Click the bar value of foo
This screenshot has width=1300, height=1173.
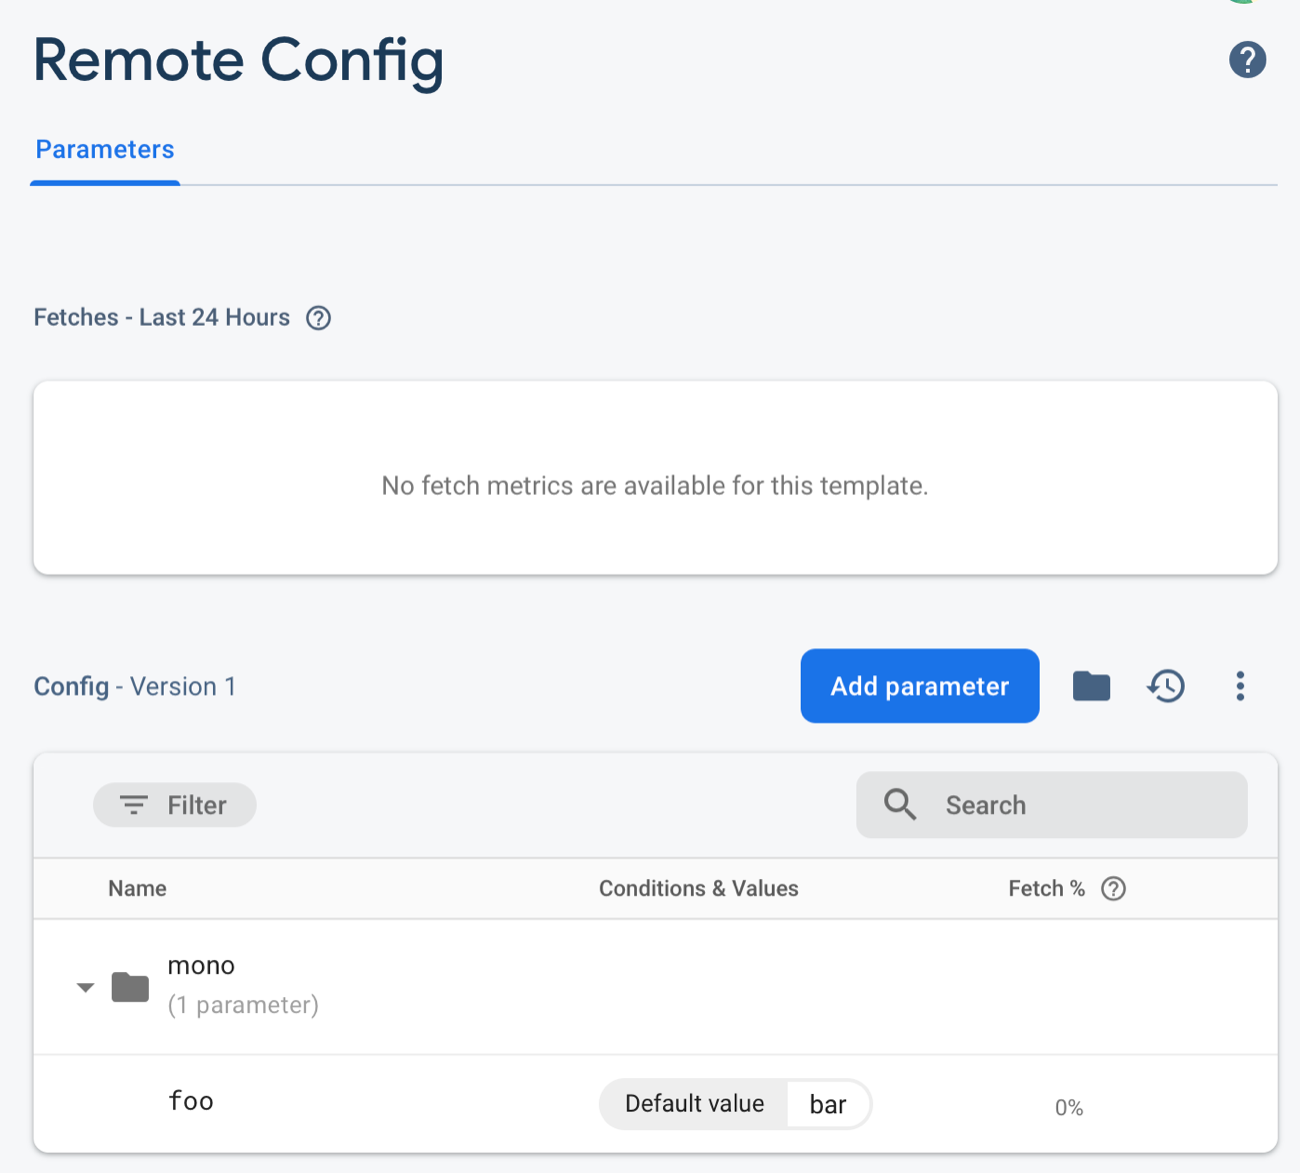point(828,1104)
